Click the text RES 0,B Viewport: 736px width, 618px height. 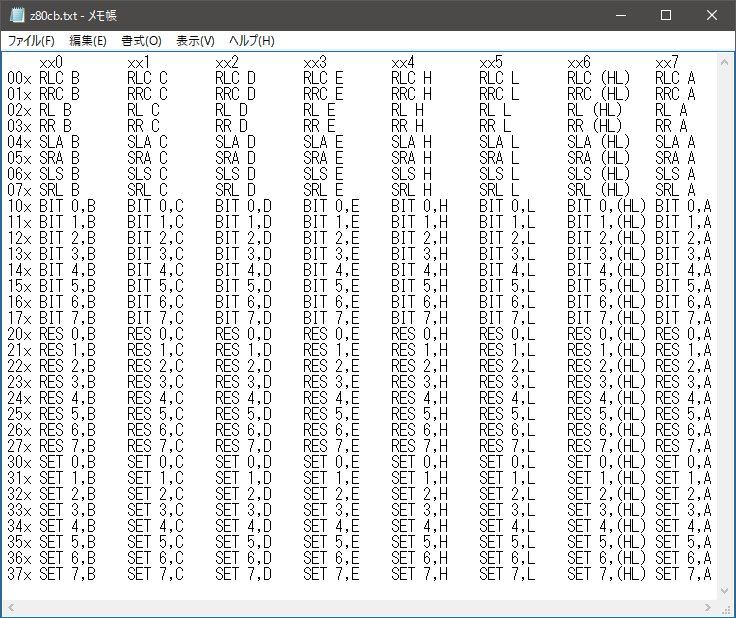(x=67, y=334)
